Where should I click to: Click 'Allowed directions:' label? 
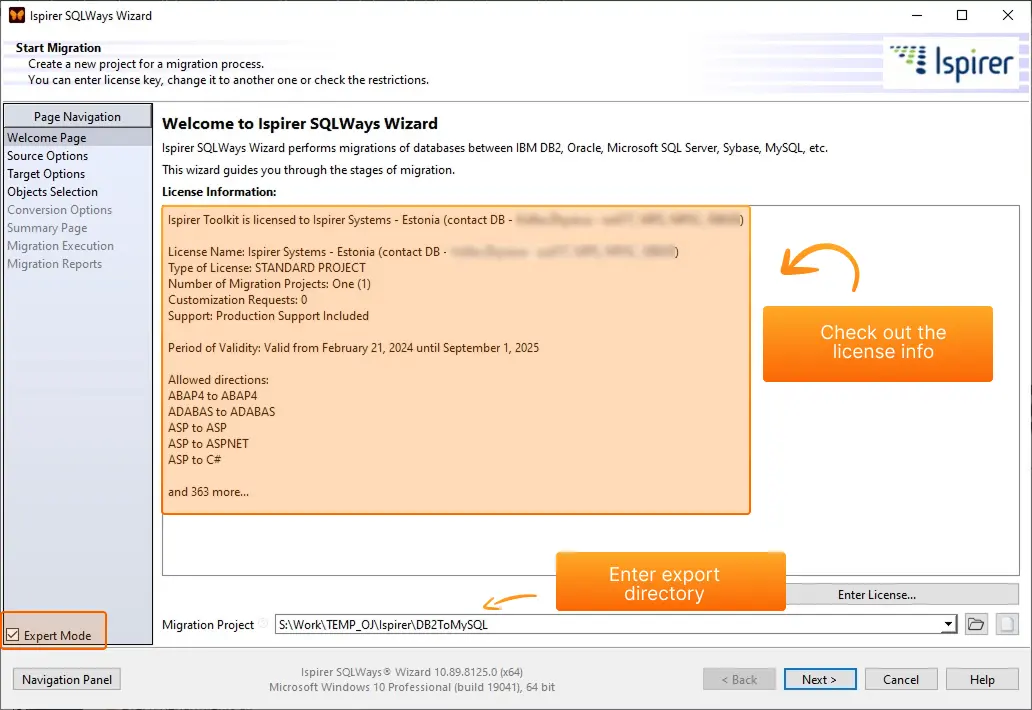(x=219, y=380)
